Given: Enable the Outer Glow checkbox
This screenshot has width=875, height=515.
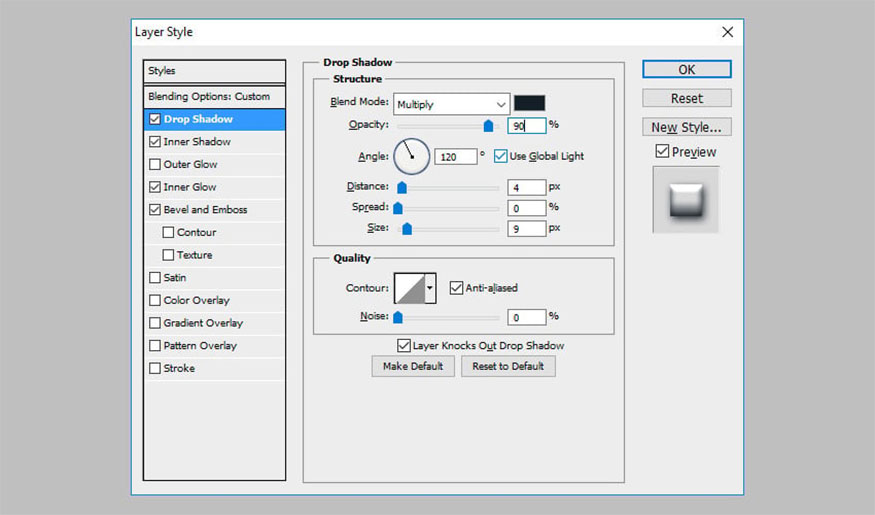Looking at the screenshot, I should pyautogui.click(x=154, y=164).
